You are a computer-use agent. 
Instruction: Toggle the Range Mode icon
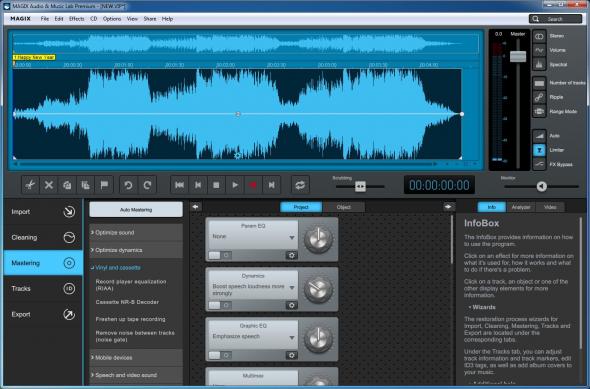(x=539, y=111)
